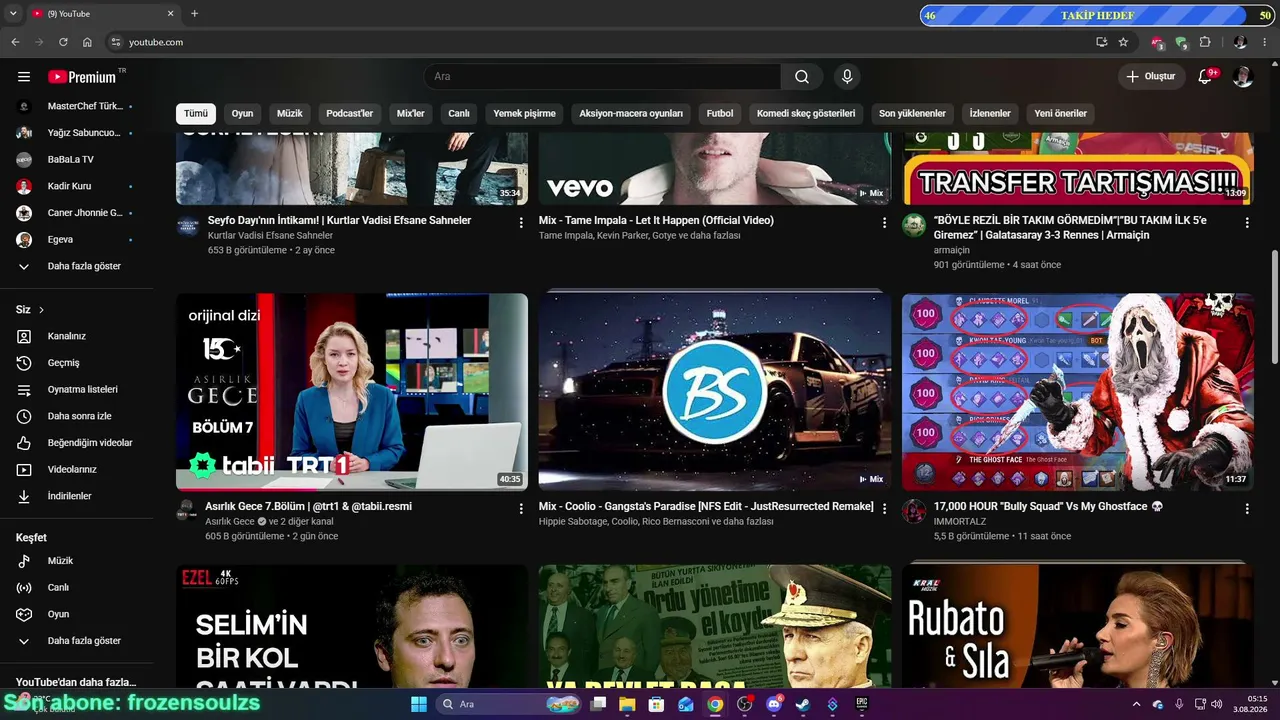
Task: Select the Futbol filter chip
Action: pos(720,113)
